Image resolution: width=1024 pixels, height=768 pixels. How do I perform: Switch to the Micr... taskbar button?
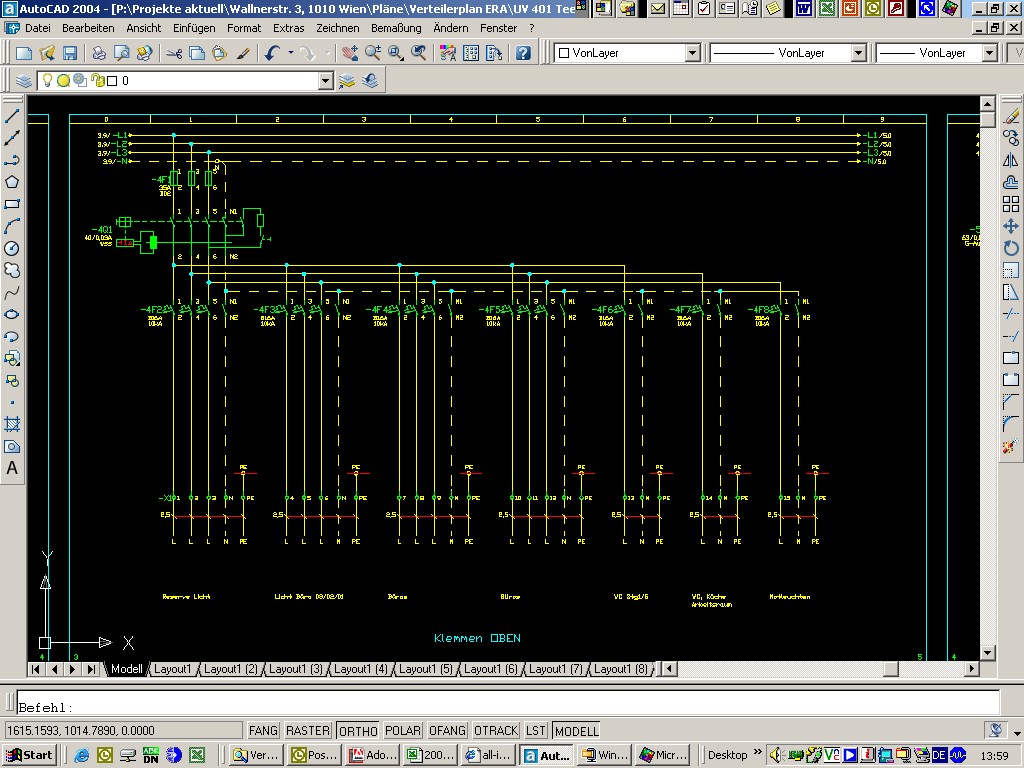click(663, 755)
